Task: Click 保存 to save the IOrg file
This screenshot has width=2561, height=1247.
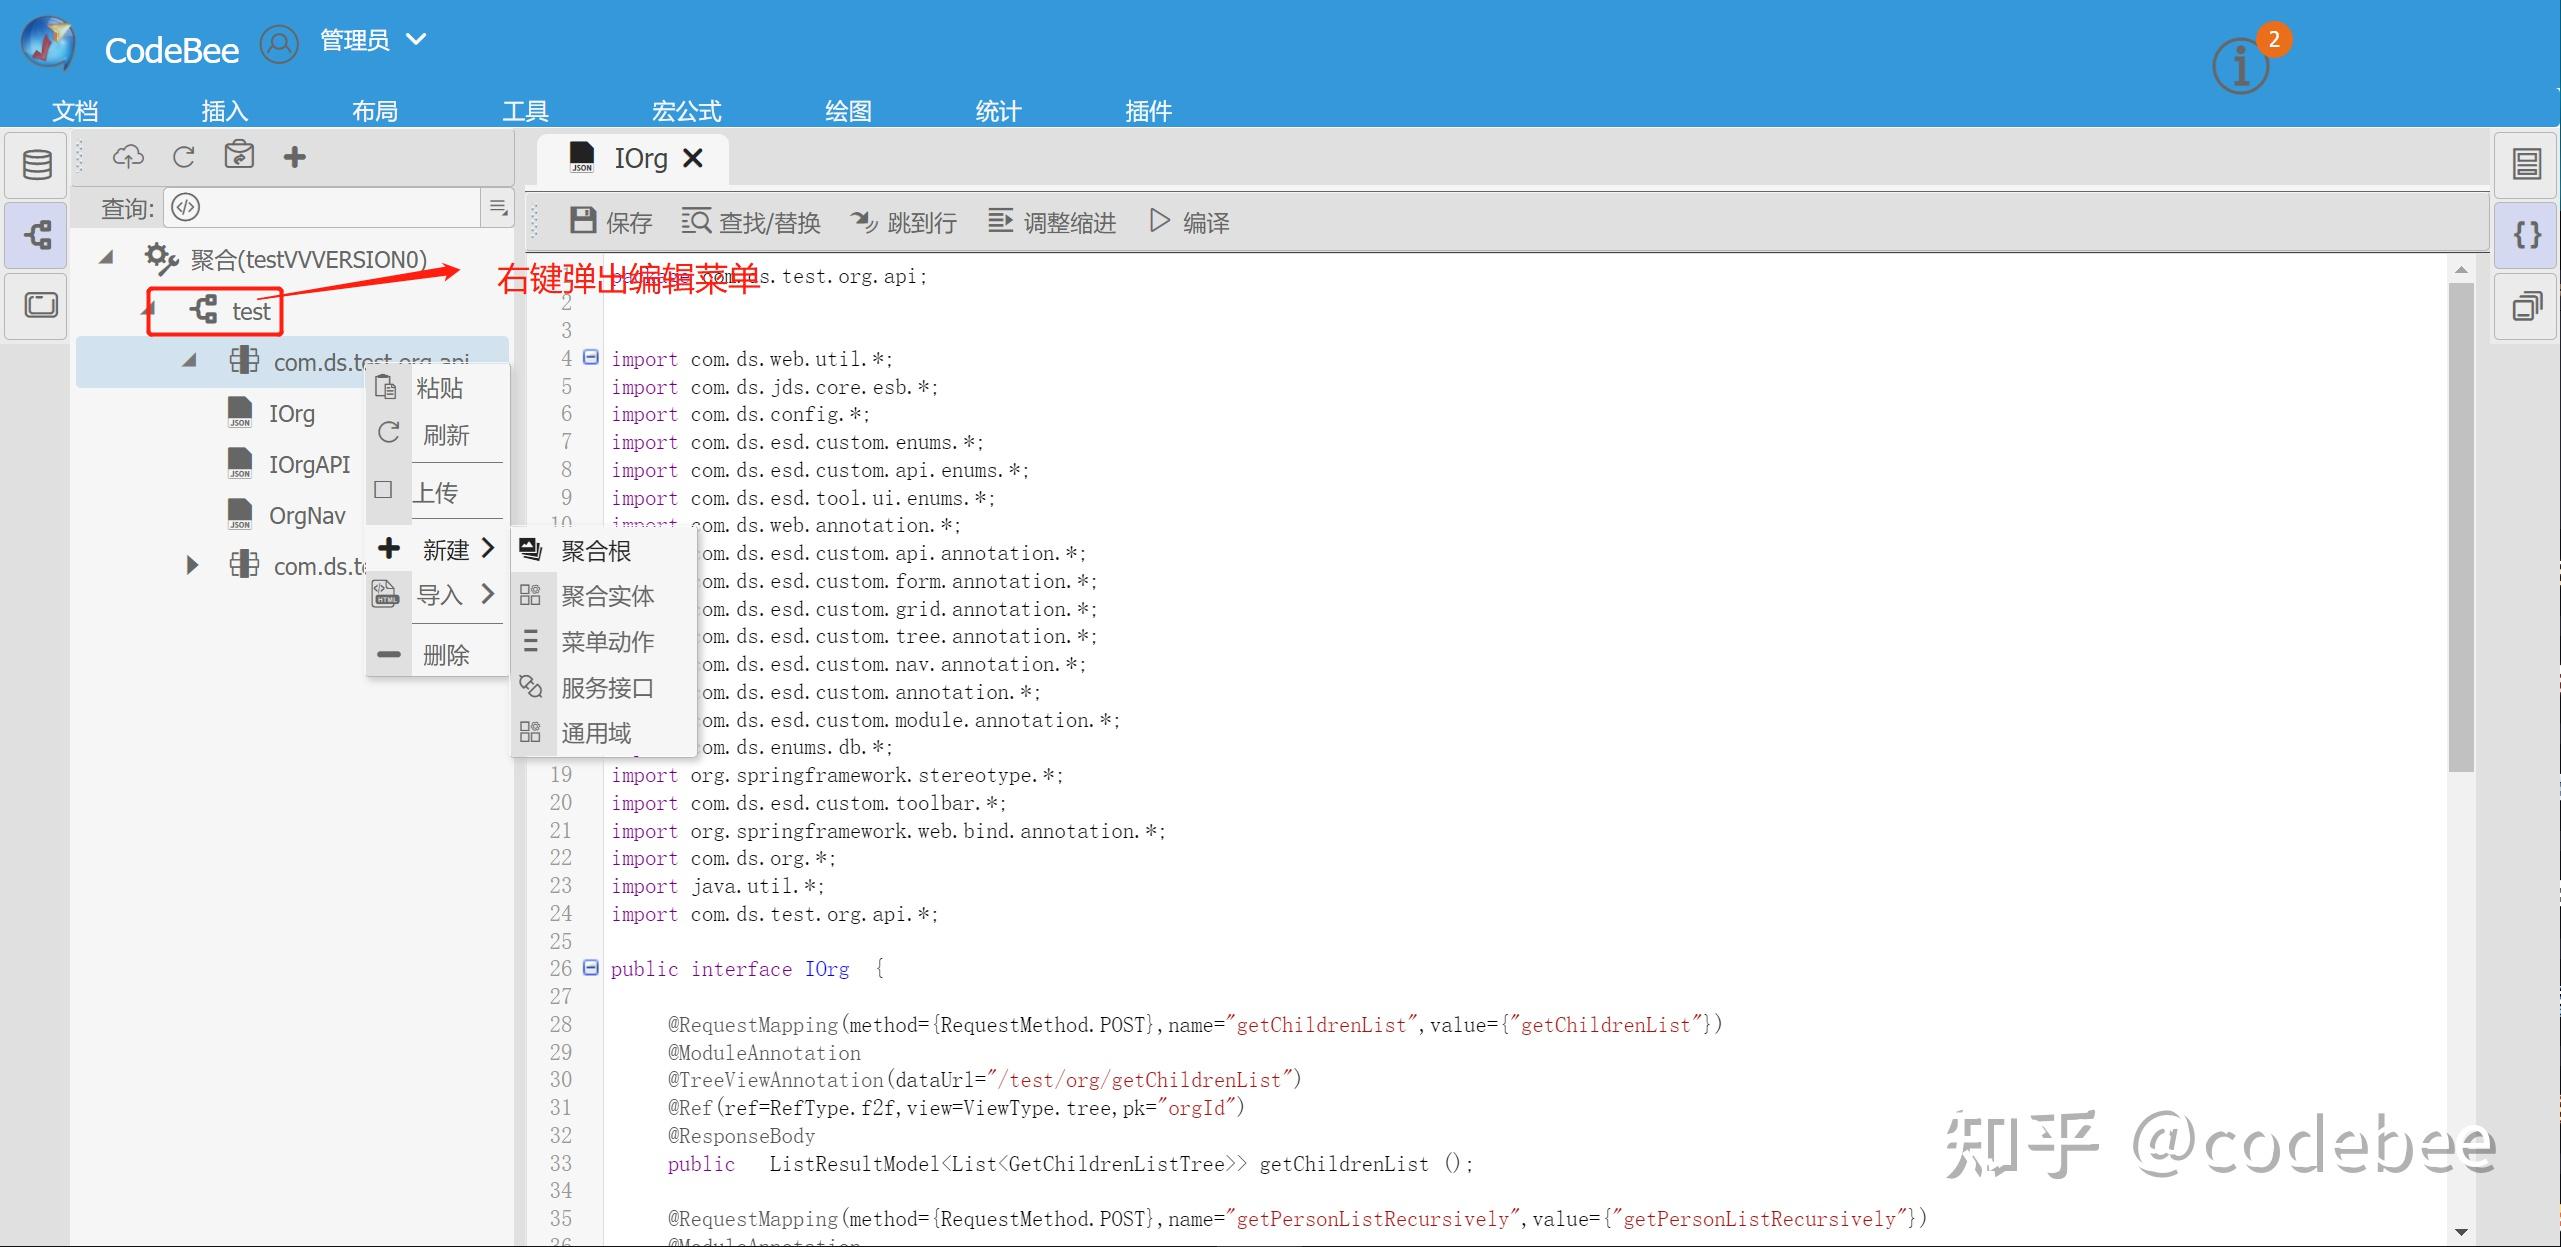Action: coord(609,222)
